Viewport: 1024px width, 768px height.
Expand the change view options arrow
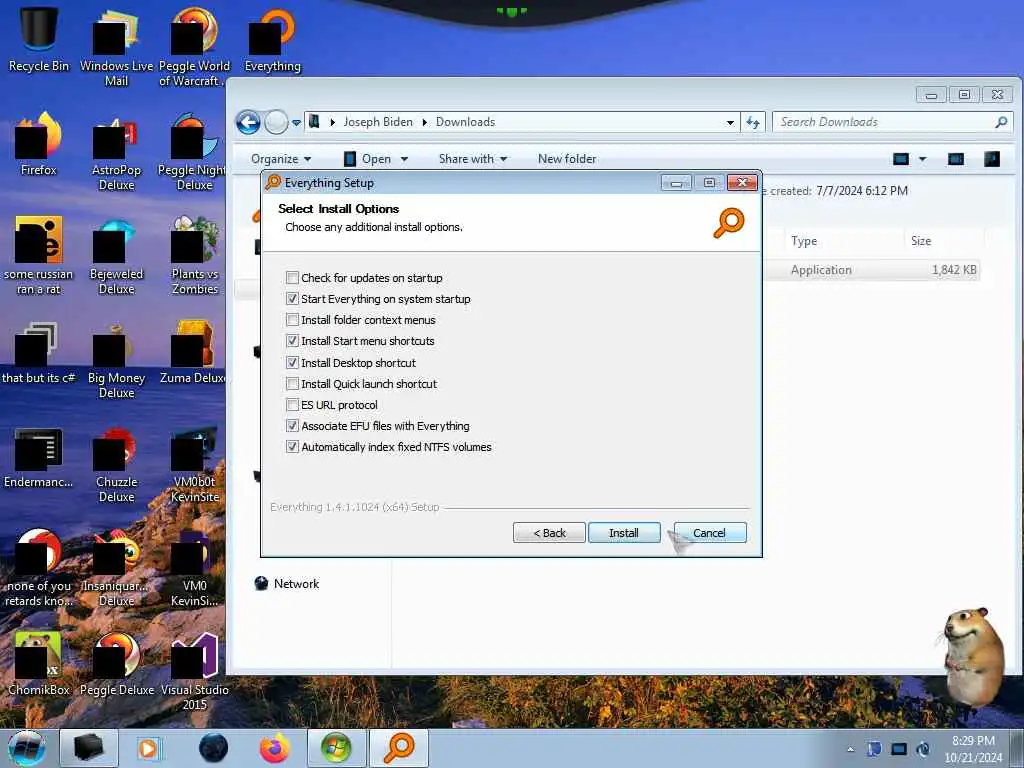tap(922, 159)
